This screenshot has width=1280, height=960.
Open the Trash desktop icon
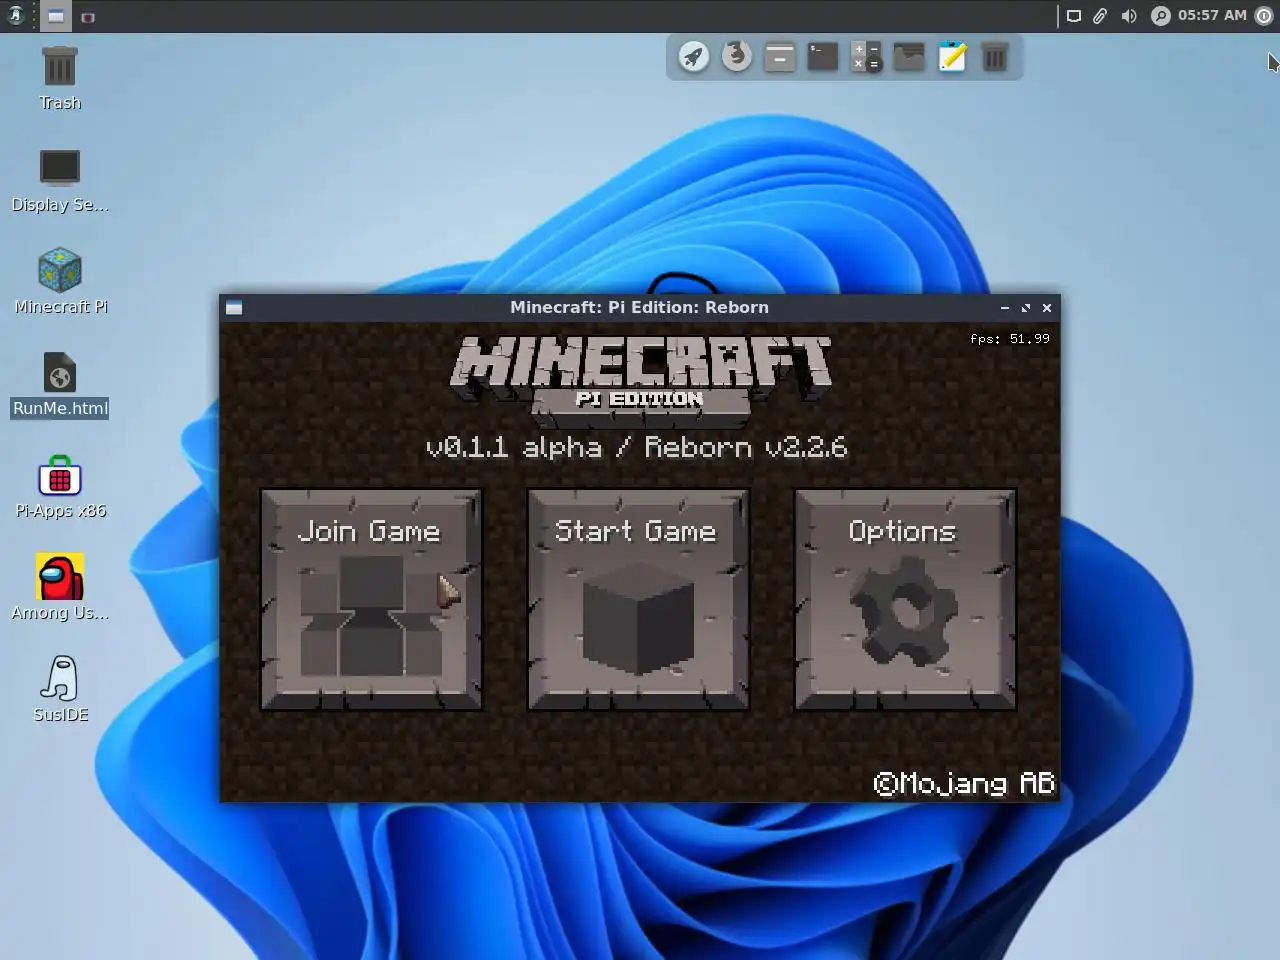tap(60, 78)
